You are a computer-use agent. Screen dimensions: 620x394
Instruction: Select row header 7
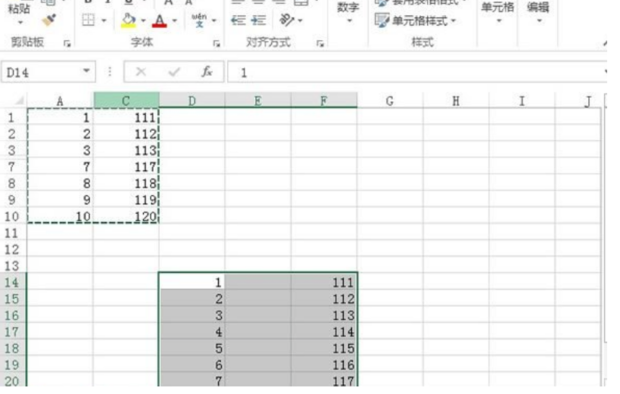[12, 167]
